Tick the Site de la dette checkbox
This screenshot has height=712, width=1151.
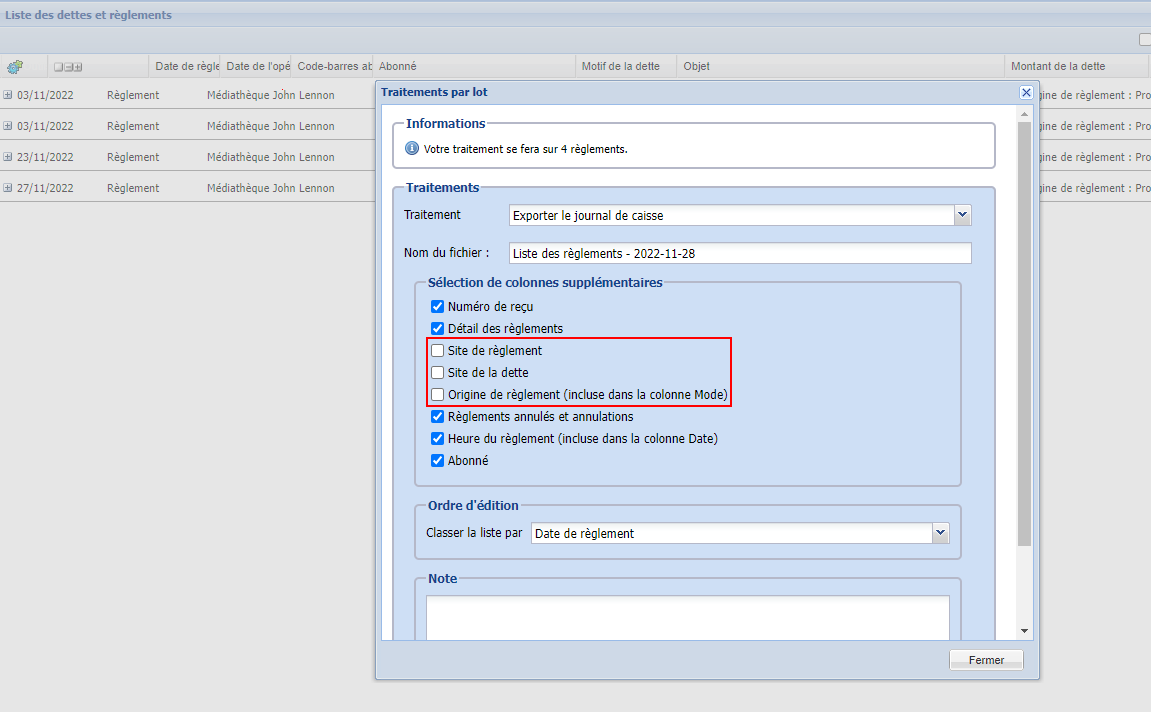coord(437,373)
